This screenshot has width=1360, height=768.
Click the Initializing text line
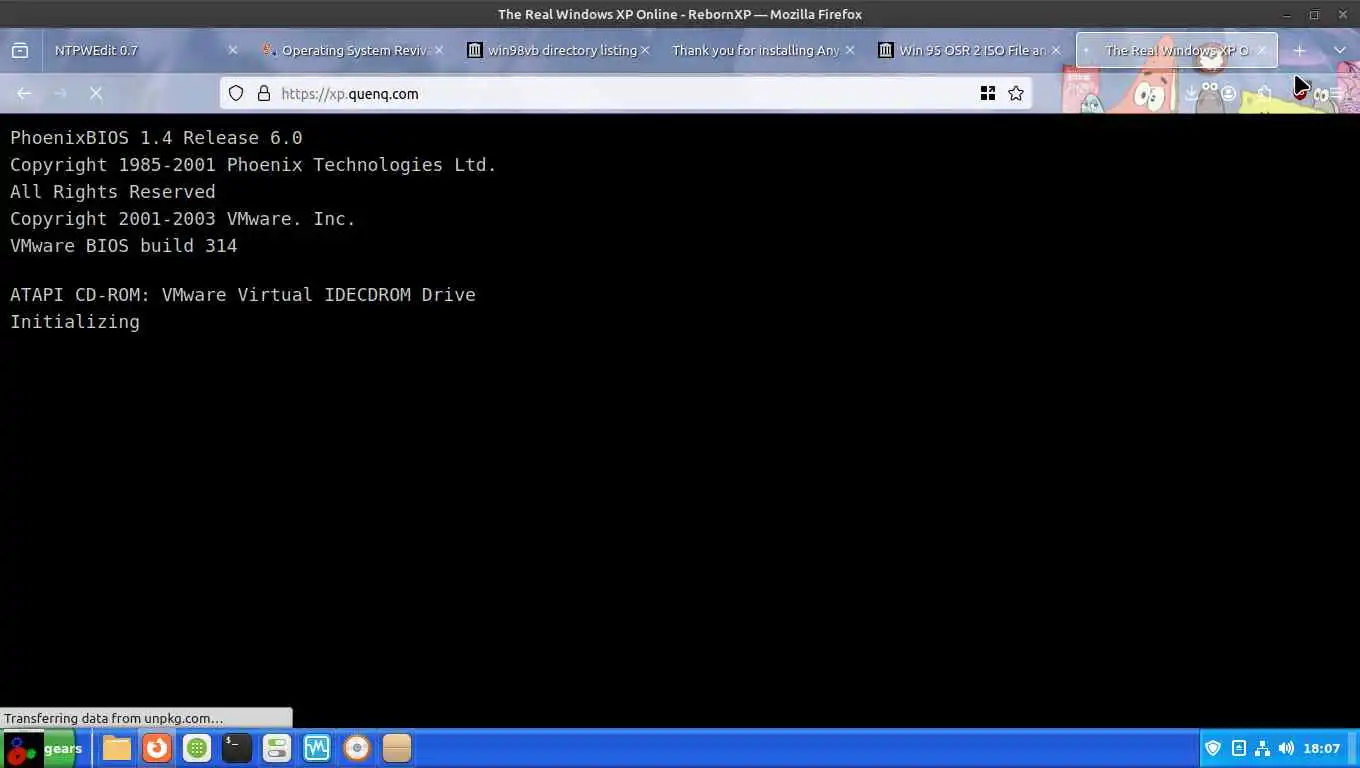coord(75,322)
